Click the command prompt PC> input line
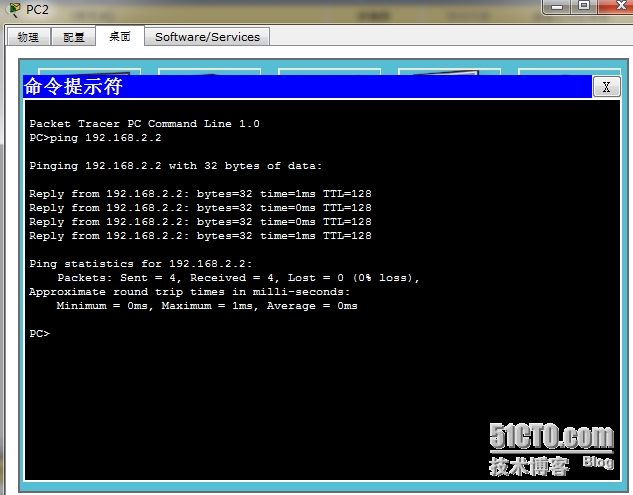The image size is (633, 495). click(x=40, y=334)
